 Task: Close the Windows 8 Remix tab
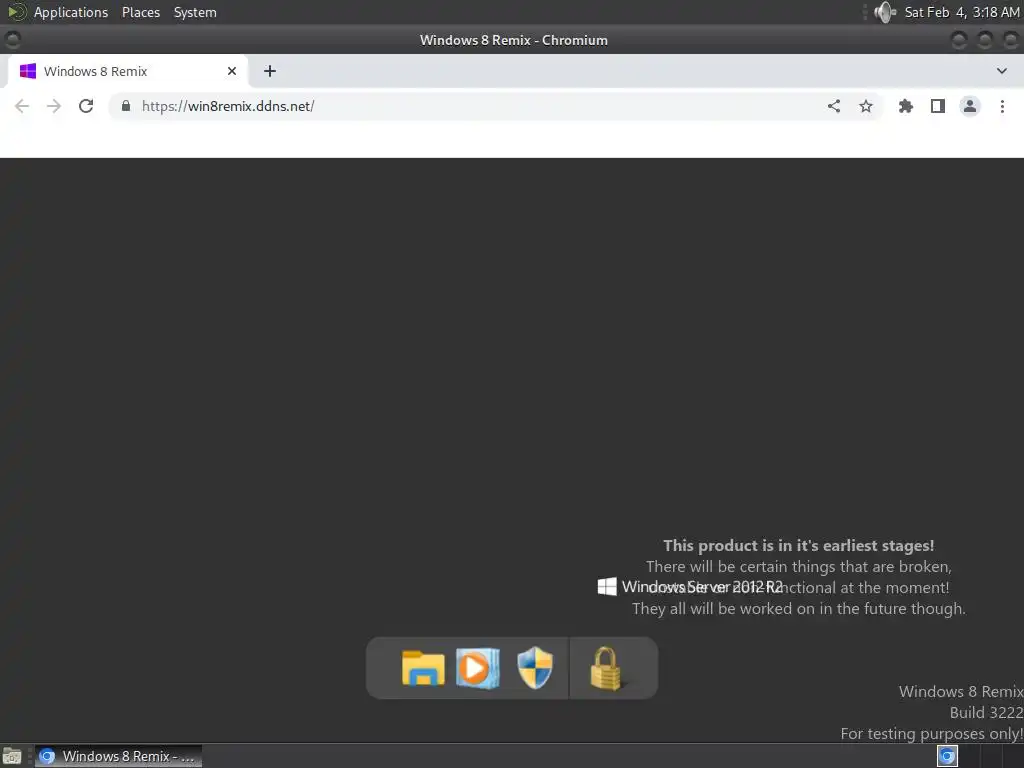point(232,71)
